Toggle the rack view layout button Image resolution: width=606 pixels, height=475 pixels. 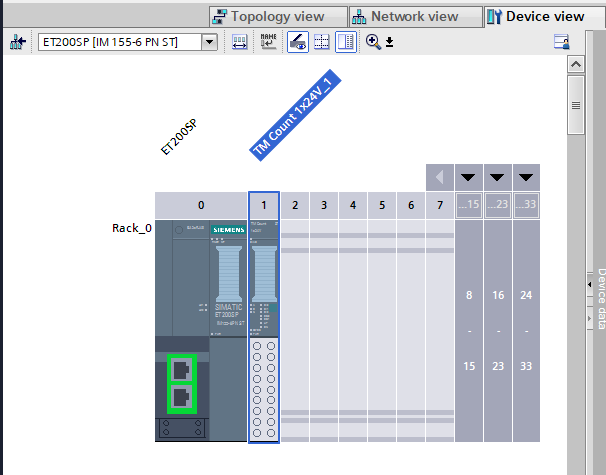pyautogui.click(x=345, y=42)
